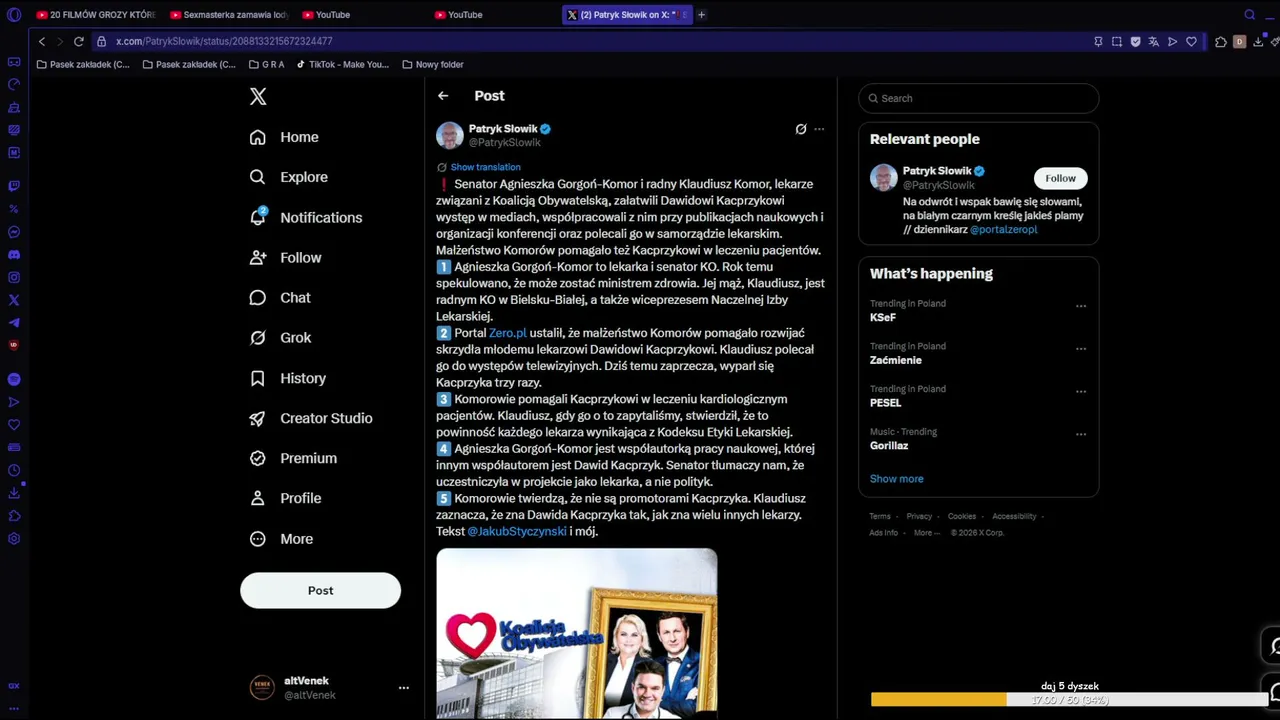
Task: Click the pin icon in the address bar
Action: click(x=1098, y=42)
